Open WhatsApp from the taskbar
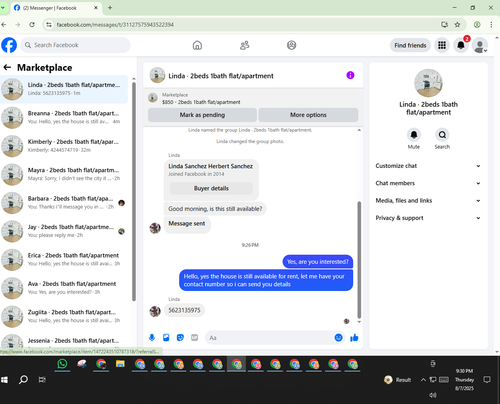 tap(62, 364)
